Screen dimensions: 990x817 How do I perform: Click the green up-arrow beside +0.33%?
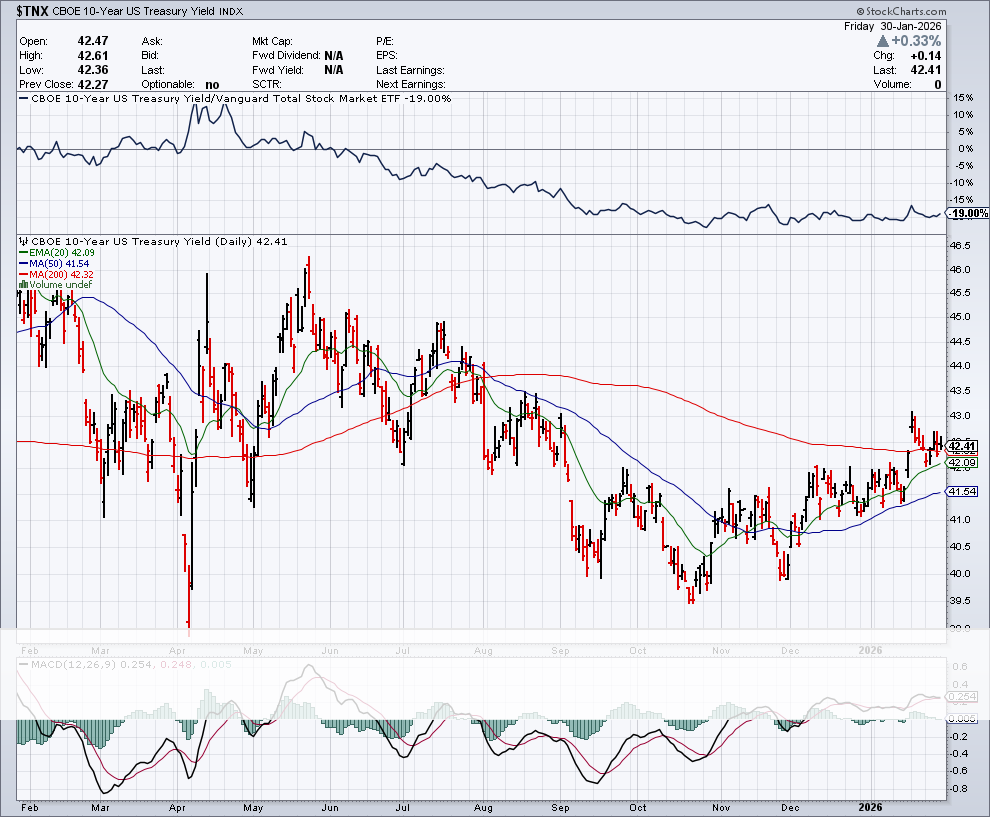point(882,41)
